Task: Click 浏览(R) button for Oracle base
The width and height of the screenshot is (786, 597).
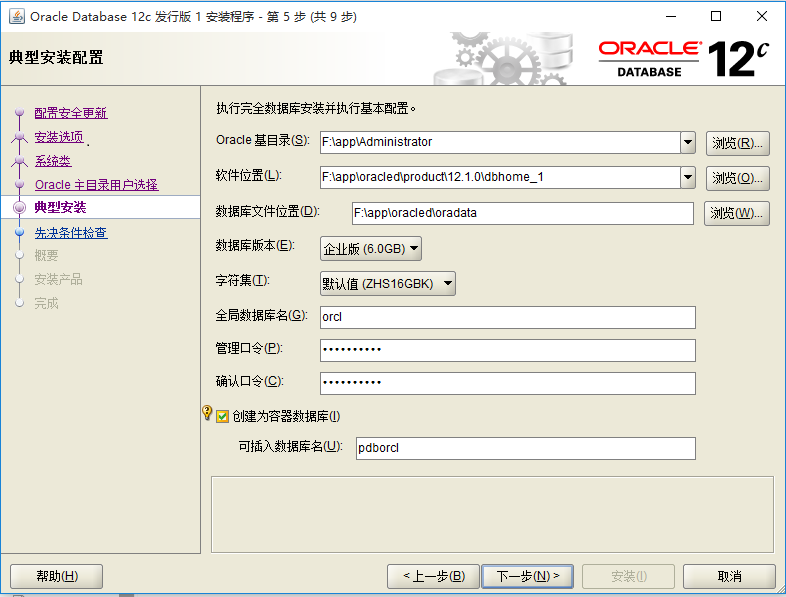Action: 737,143
